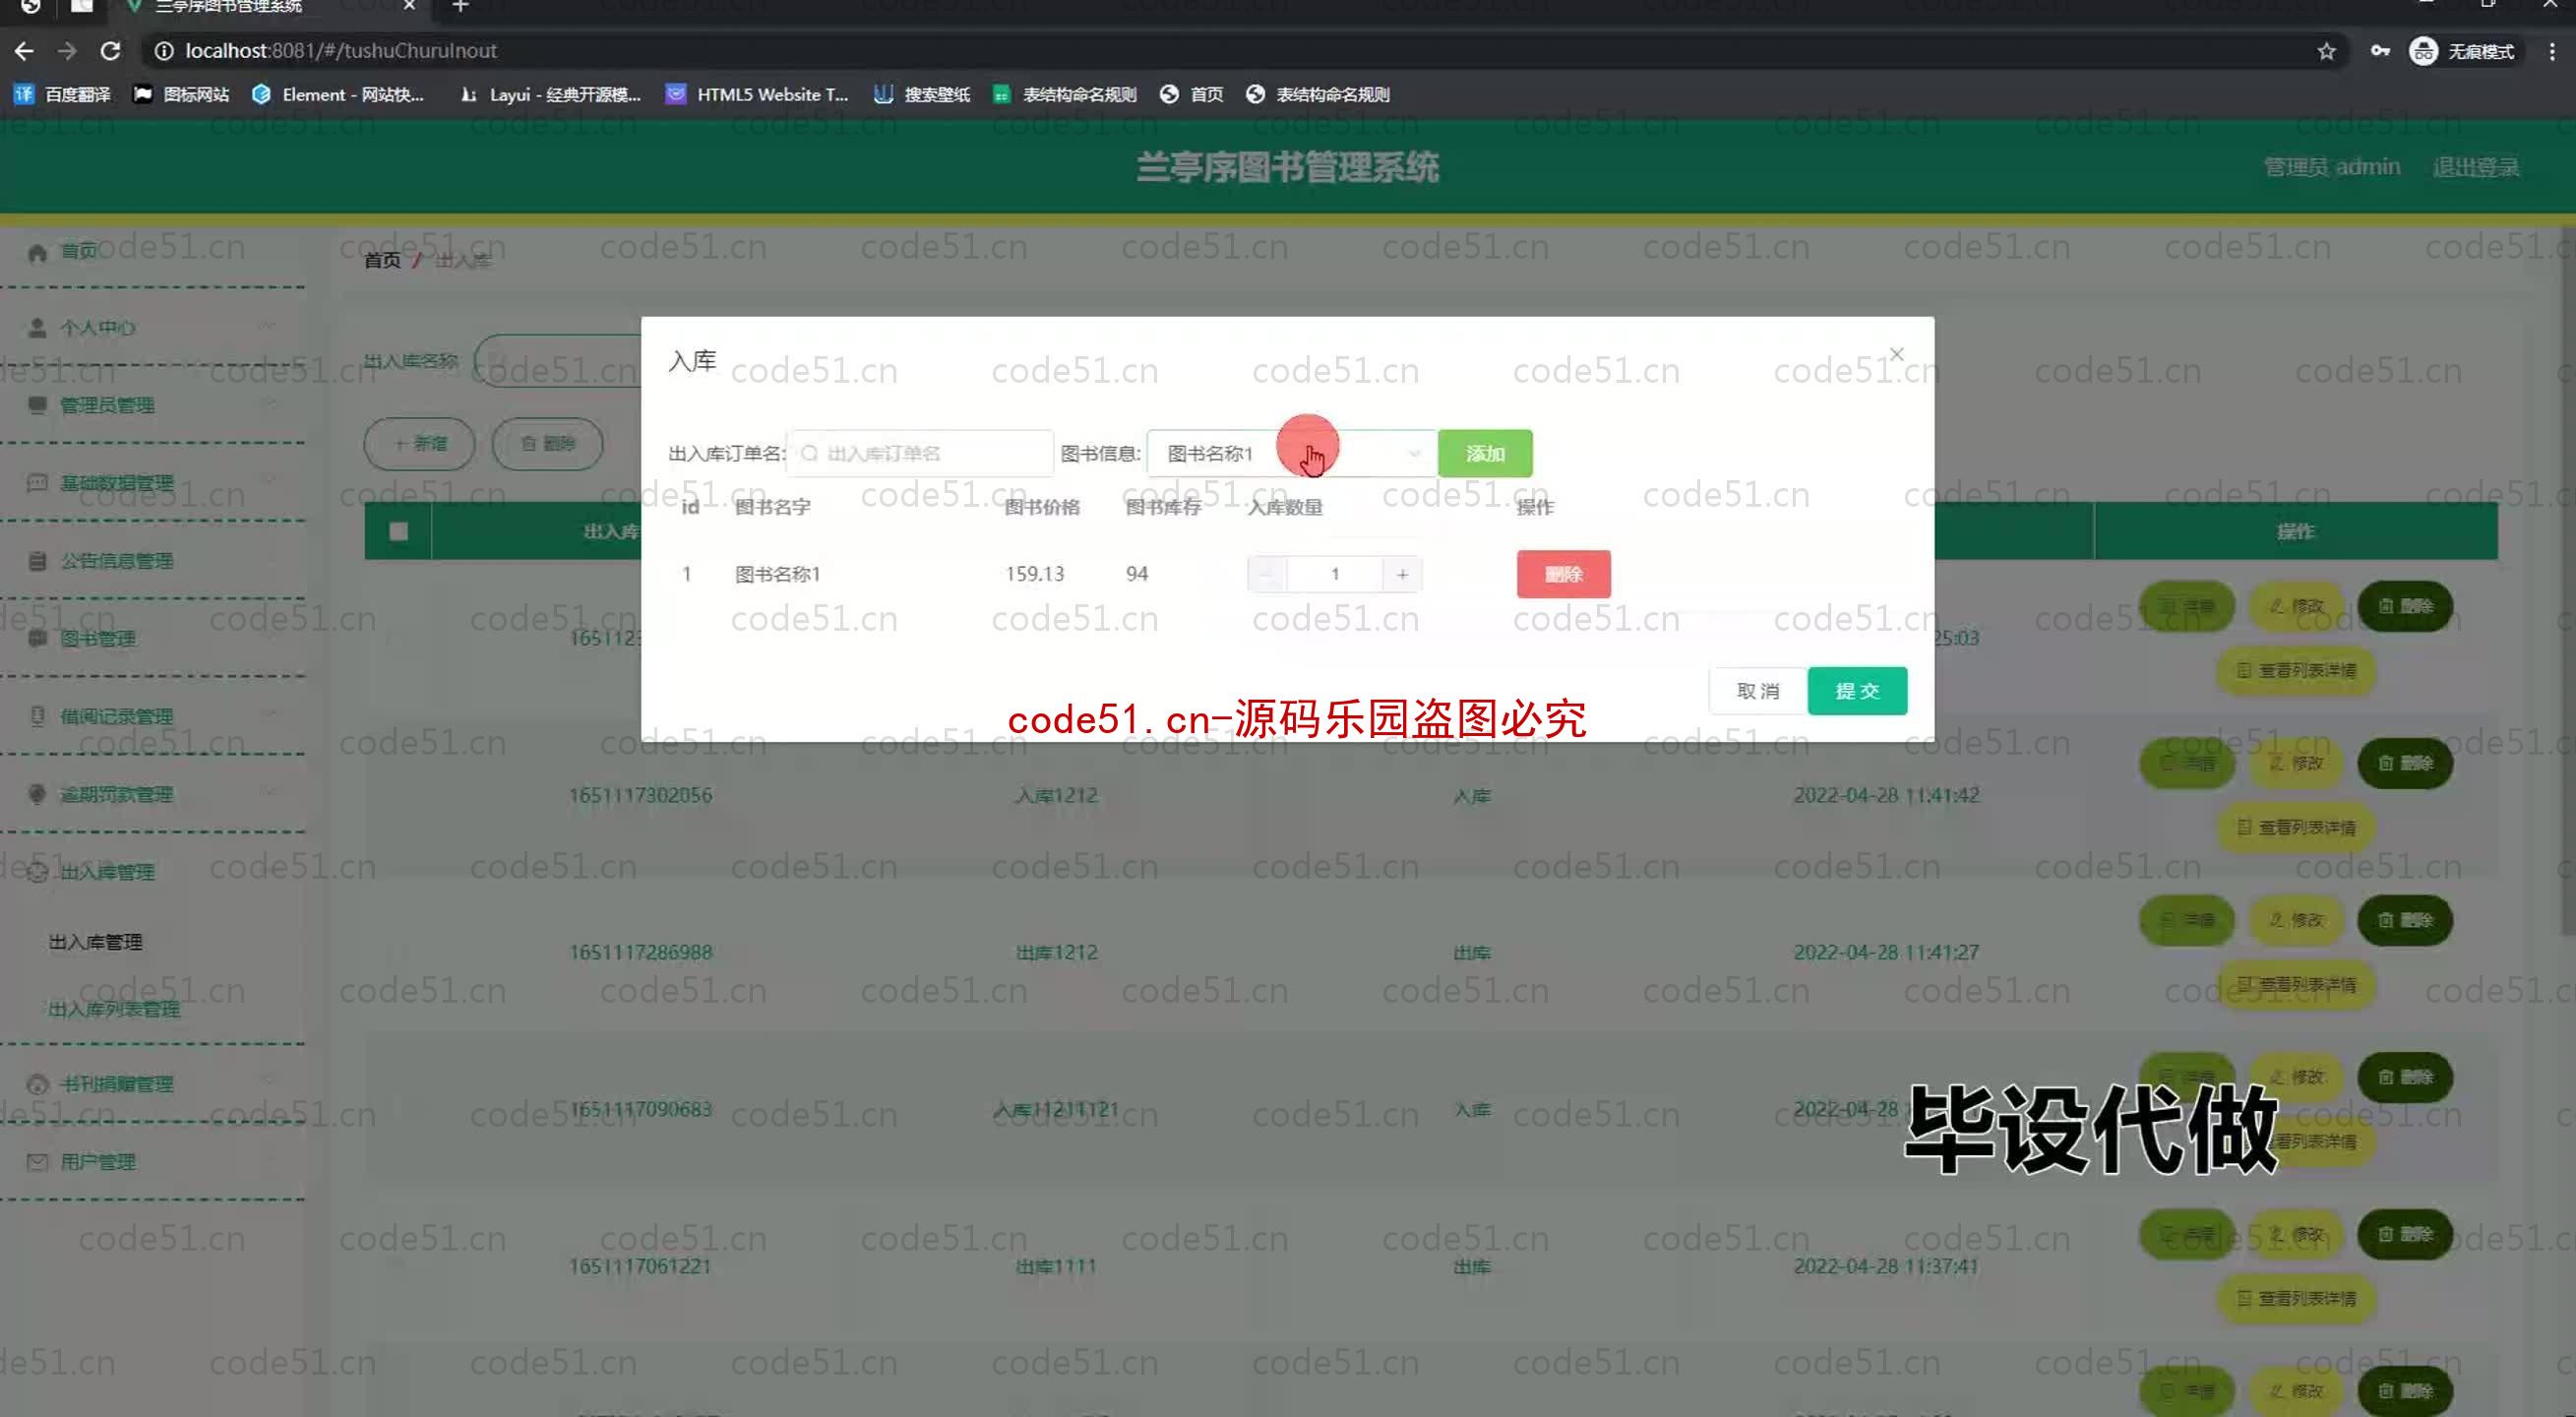Toggle the table header select-all checkbox
Viewport: 2576px width, 1417px height.
pos(398,531)
